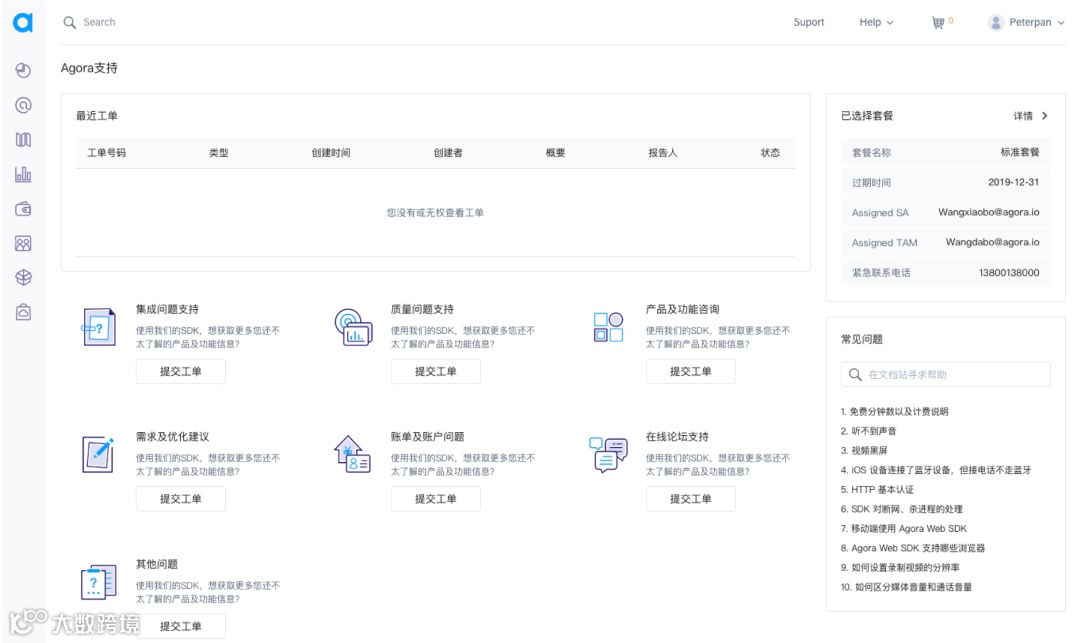
Task: Click the expiry date 2019-12-31
Action: pyautogui.click(x=1013, y=182)
